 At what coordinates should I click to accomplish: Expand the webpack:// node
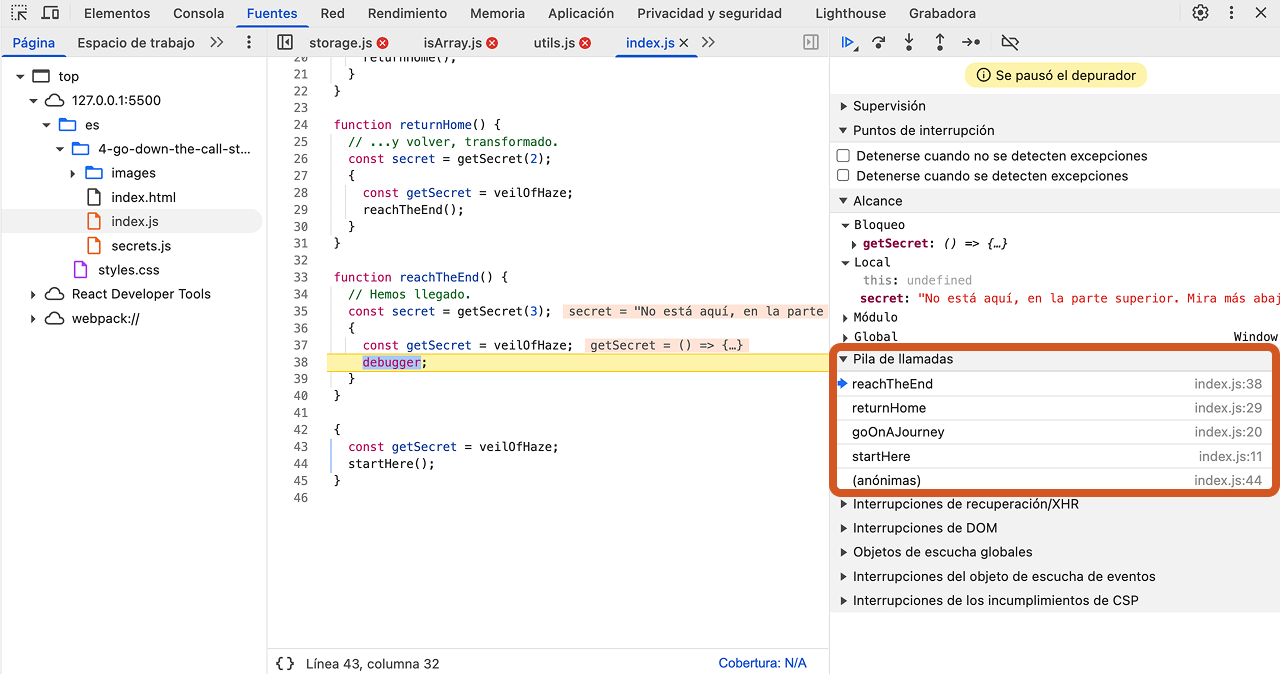(x=33, y=319)
